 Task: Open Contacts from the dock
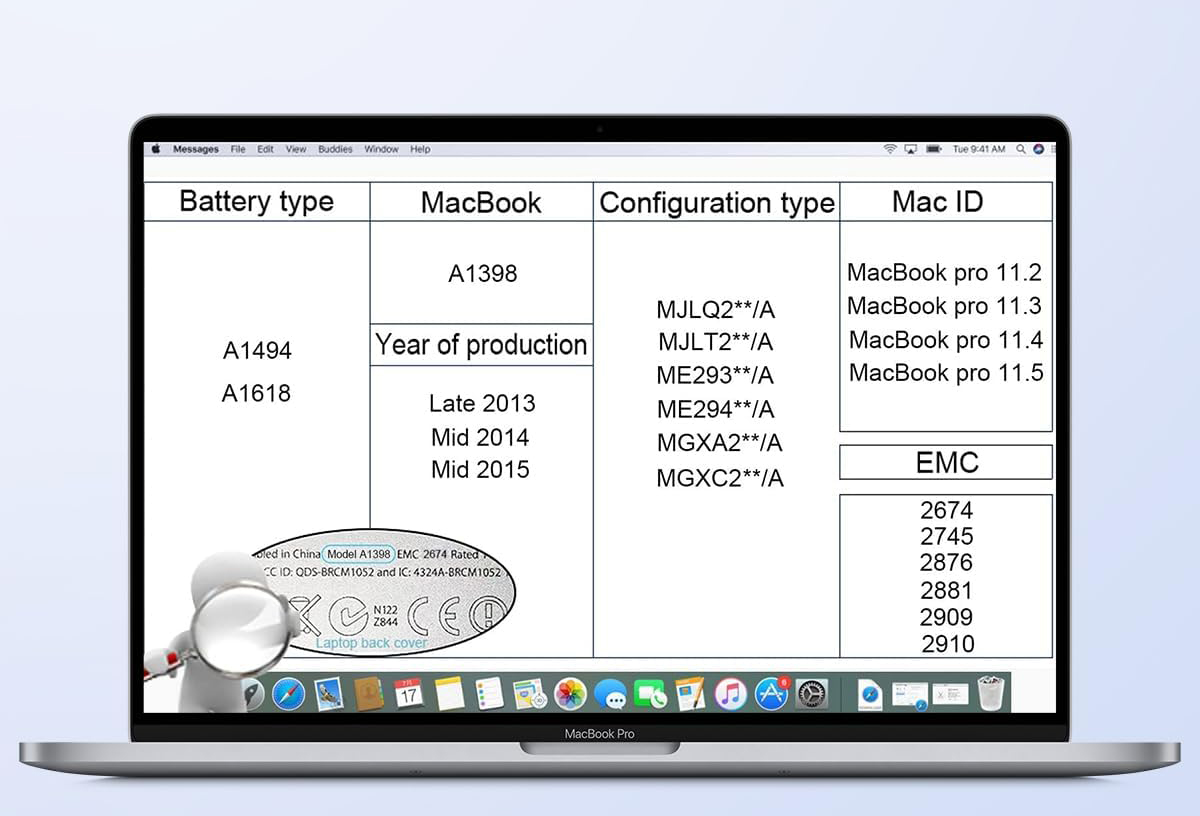(x=369, y=693)
